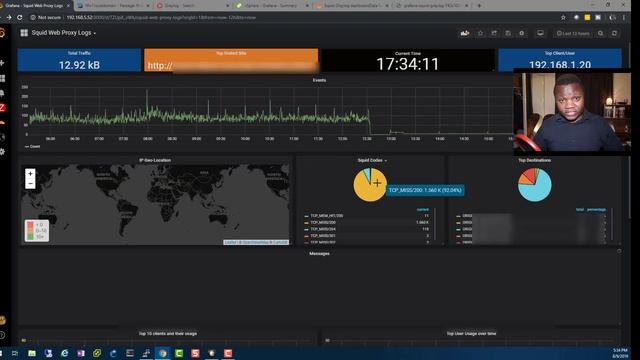Viewport: 640px width, 360px height.
Task: Switch to the grafana-squid-graylog GitHub tab
Action: pyautogui.click(x=431, y=5)
